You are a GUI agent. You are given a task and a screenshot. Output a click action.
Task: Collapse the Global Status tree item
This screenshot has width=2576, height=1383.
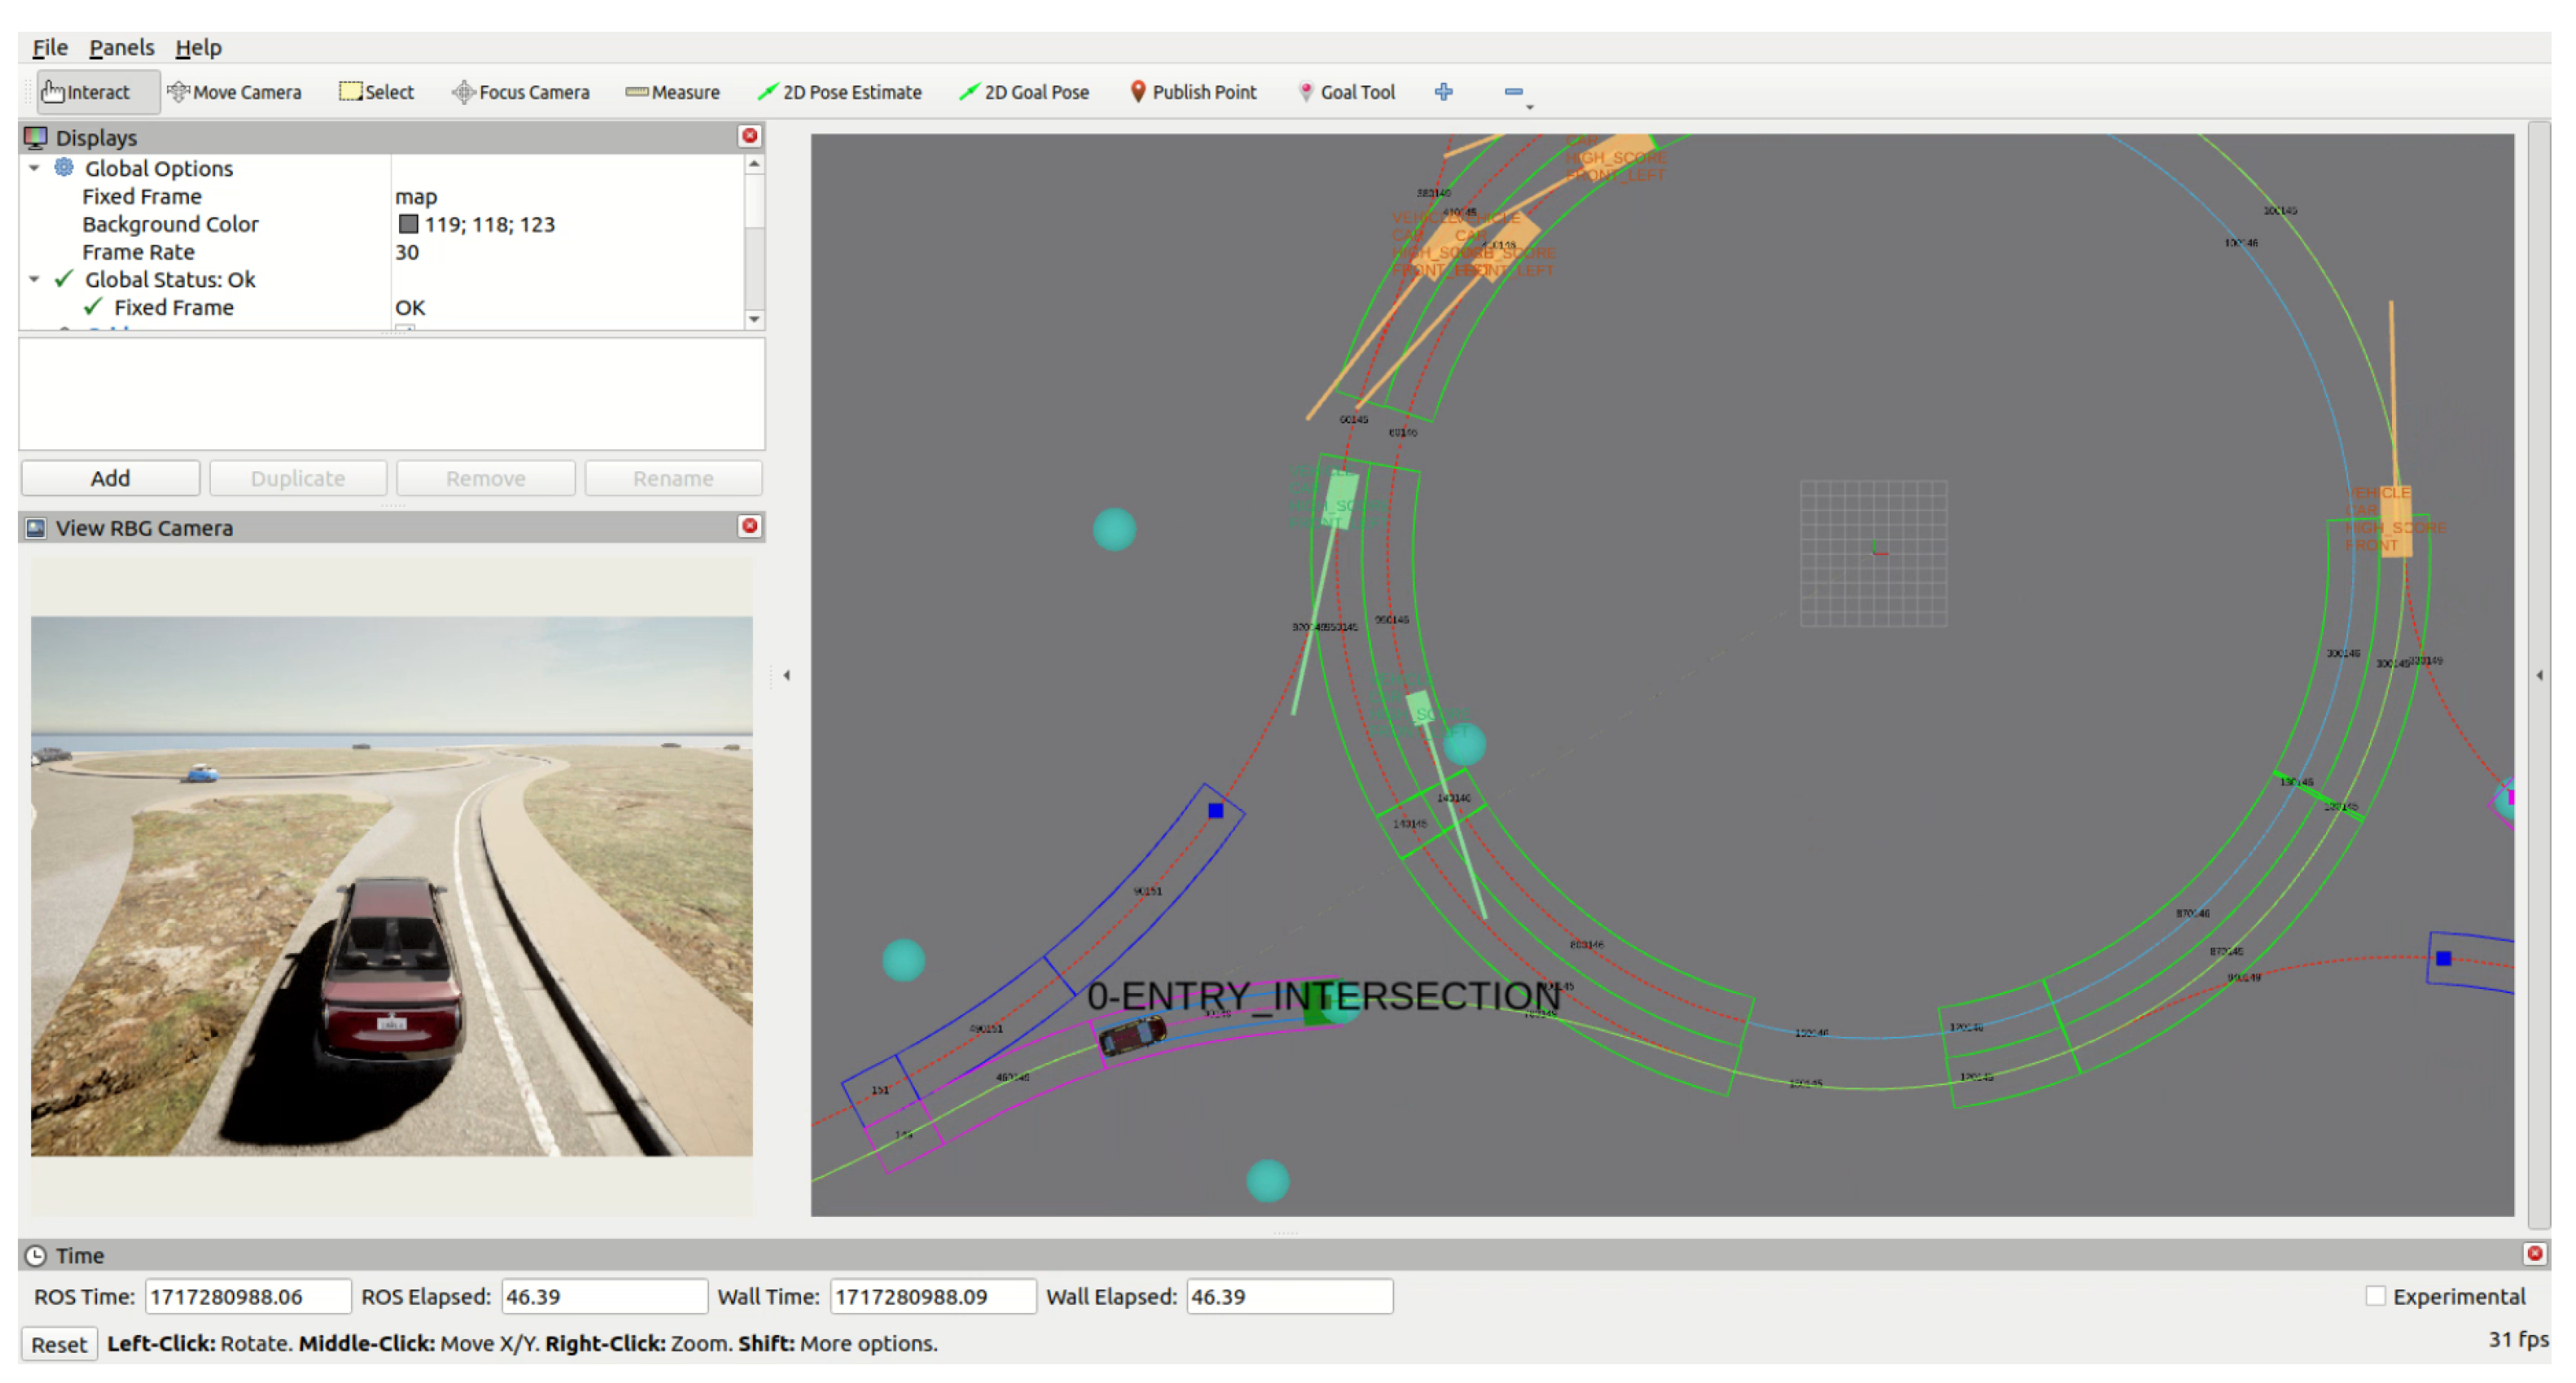(x=35, y=279)
